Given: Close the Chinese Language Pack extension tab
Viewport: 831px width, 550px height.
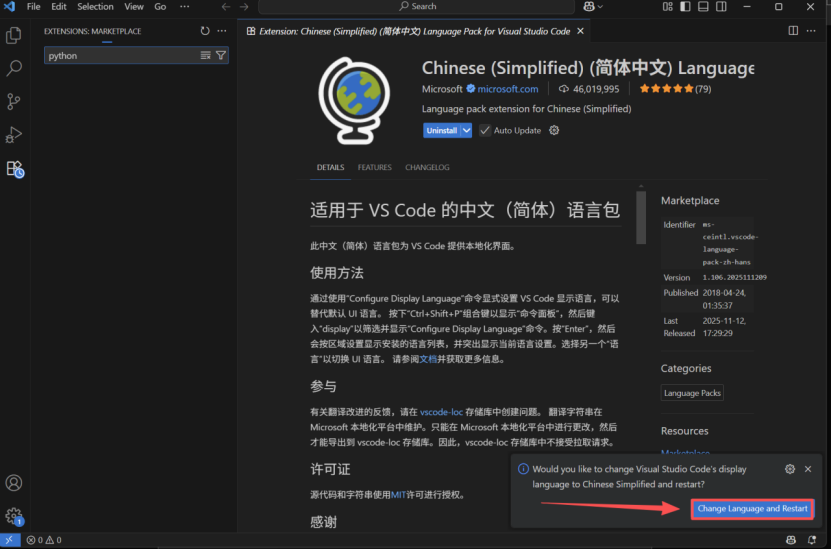Looking at the screenshot, I should [x=581, y=31].
